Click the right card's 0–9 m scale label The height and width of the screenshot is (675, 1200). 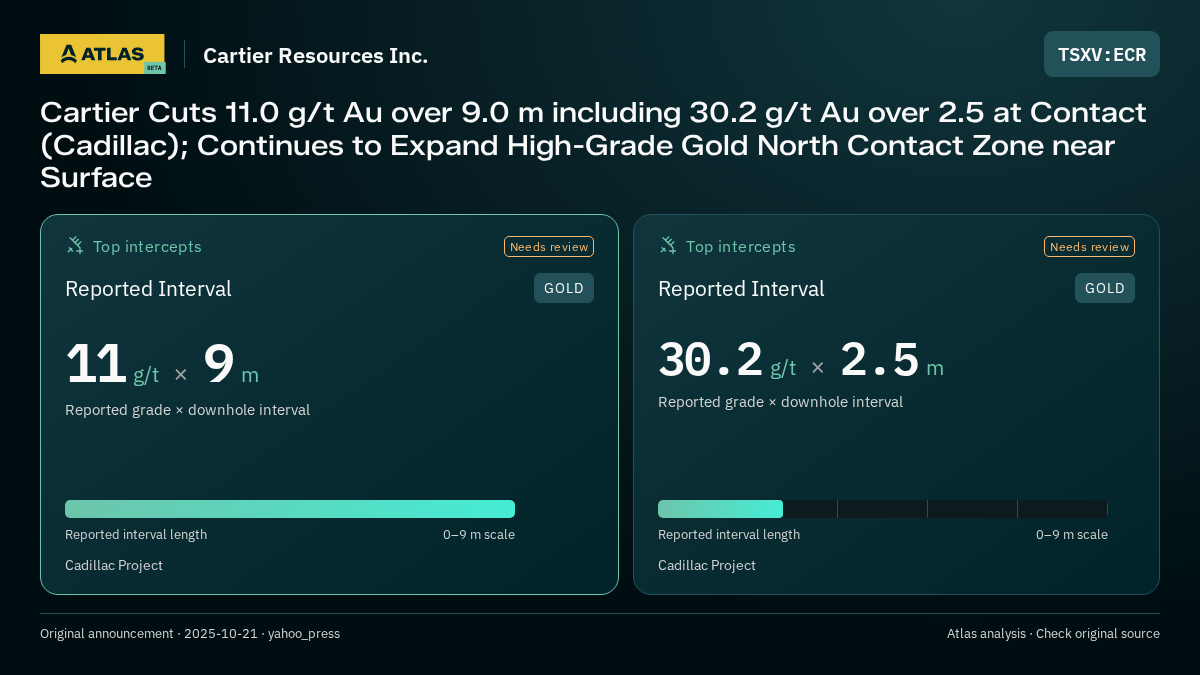click(x=1072, y=534)
